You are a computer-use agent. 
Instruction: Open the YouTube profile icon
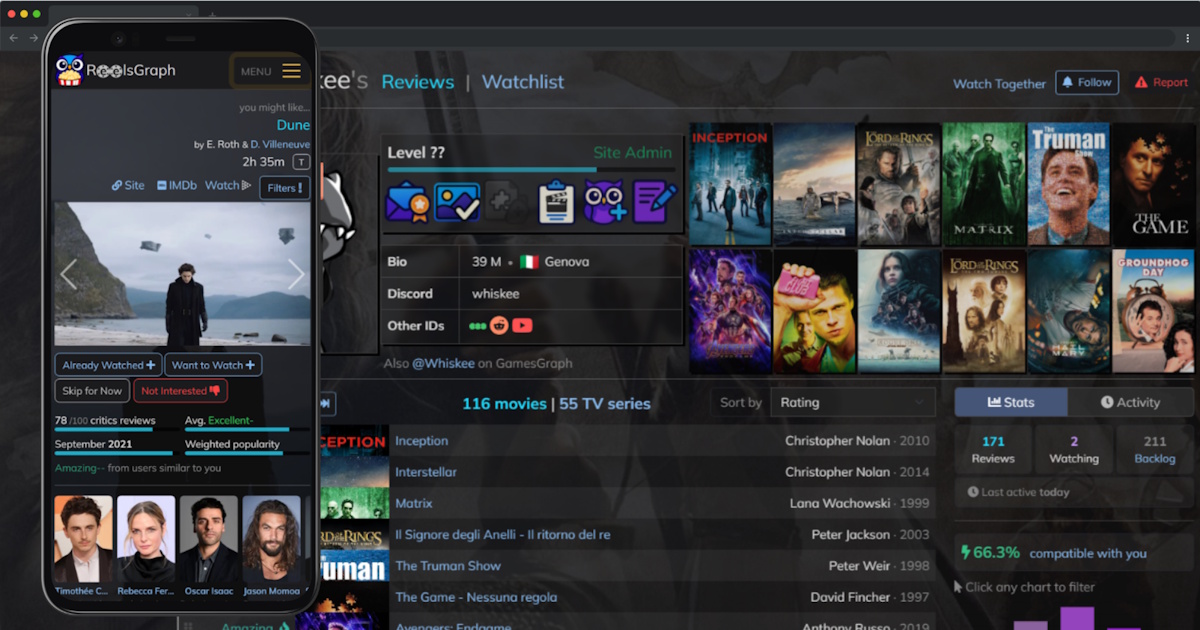click(522, 326)
